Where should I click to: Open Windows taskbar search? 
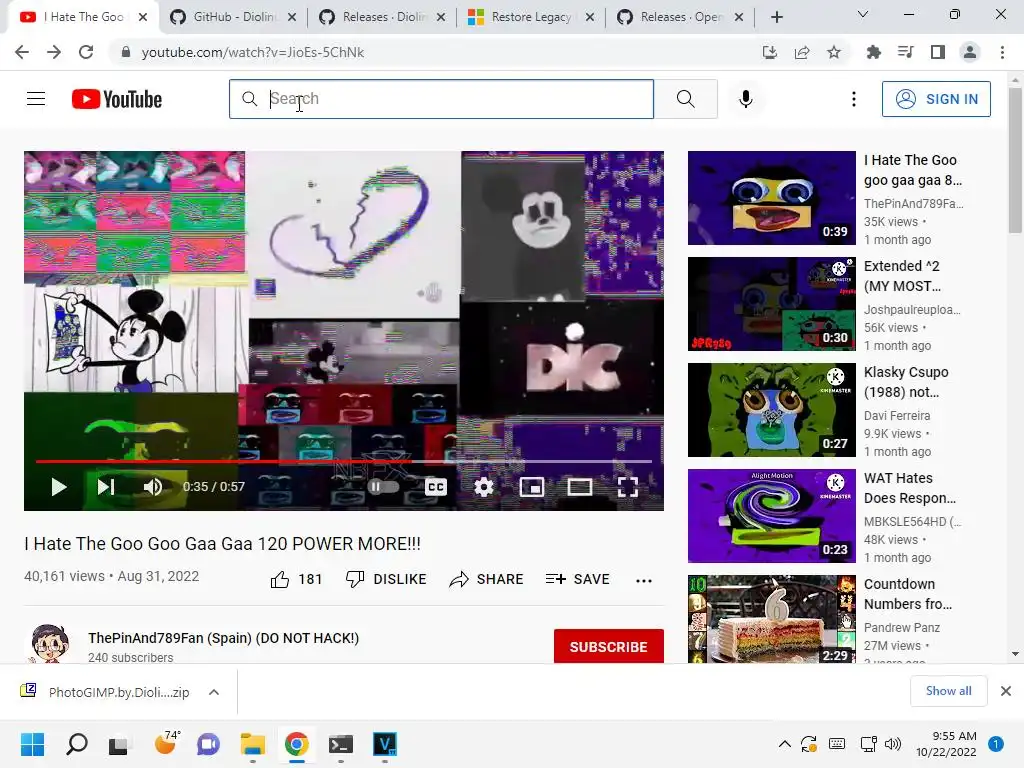[x=76, y=744]
